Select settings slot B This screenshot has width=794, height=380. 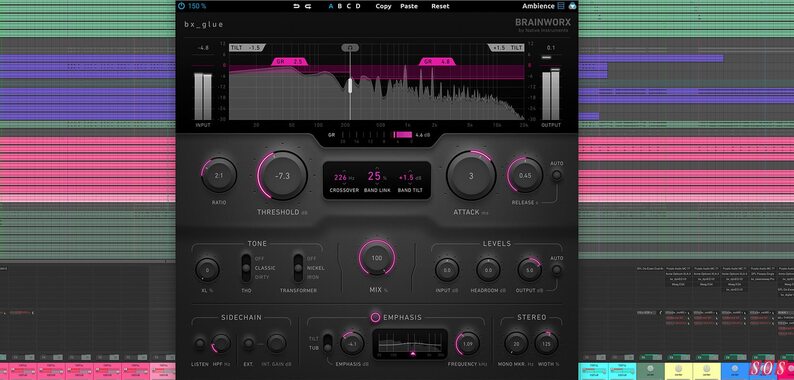[340, 6]
